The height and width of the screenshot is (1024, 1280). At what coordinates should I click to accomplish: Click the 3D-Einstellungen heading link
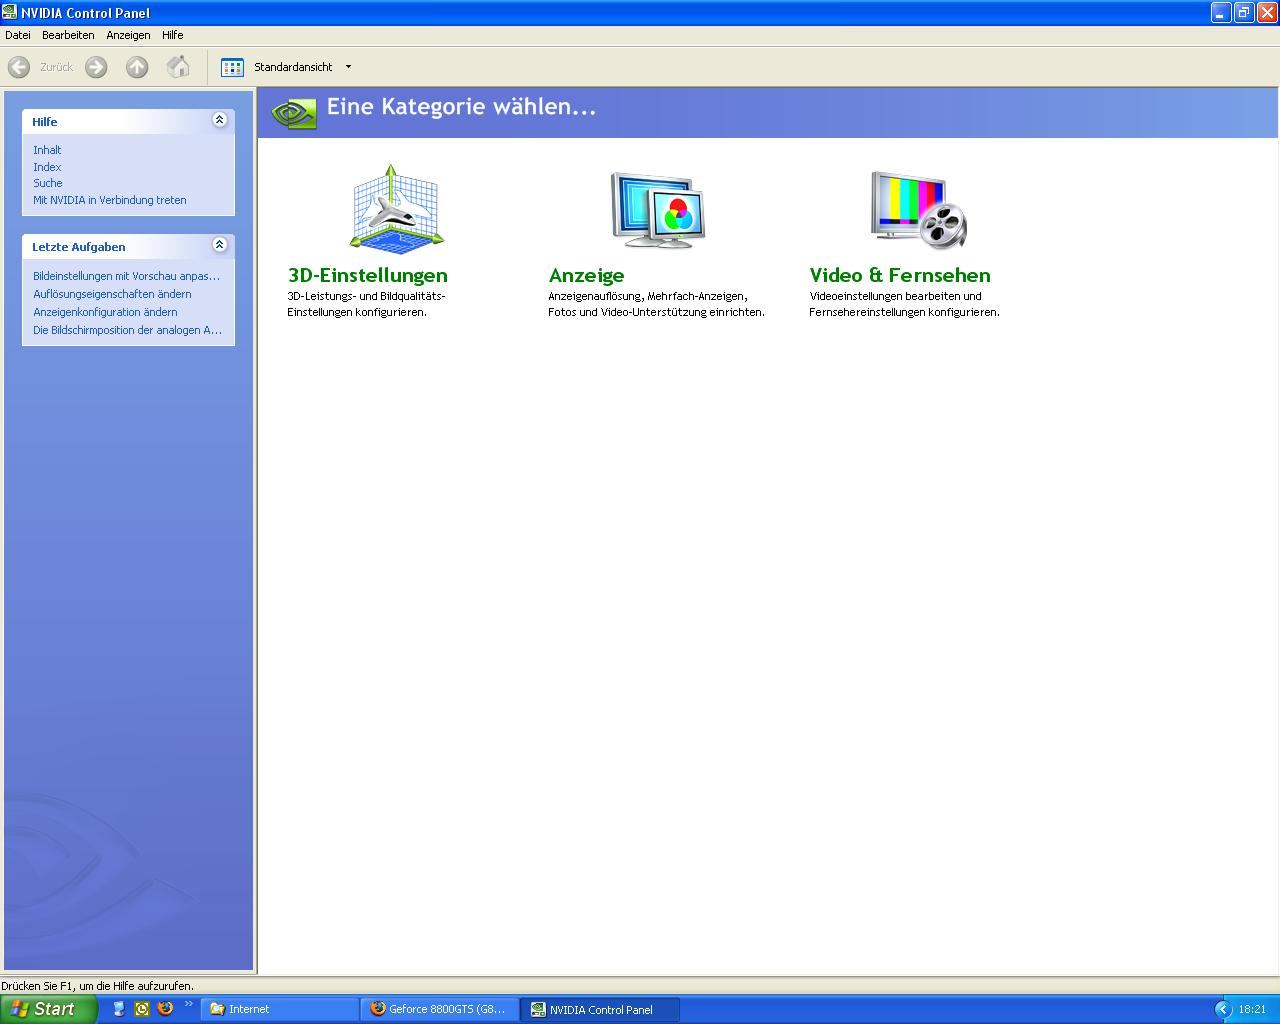tap(368, 275)
